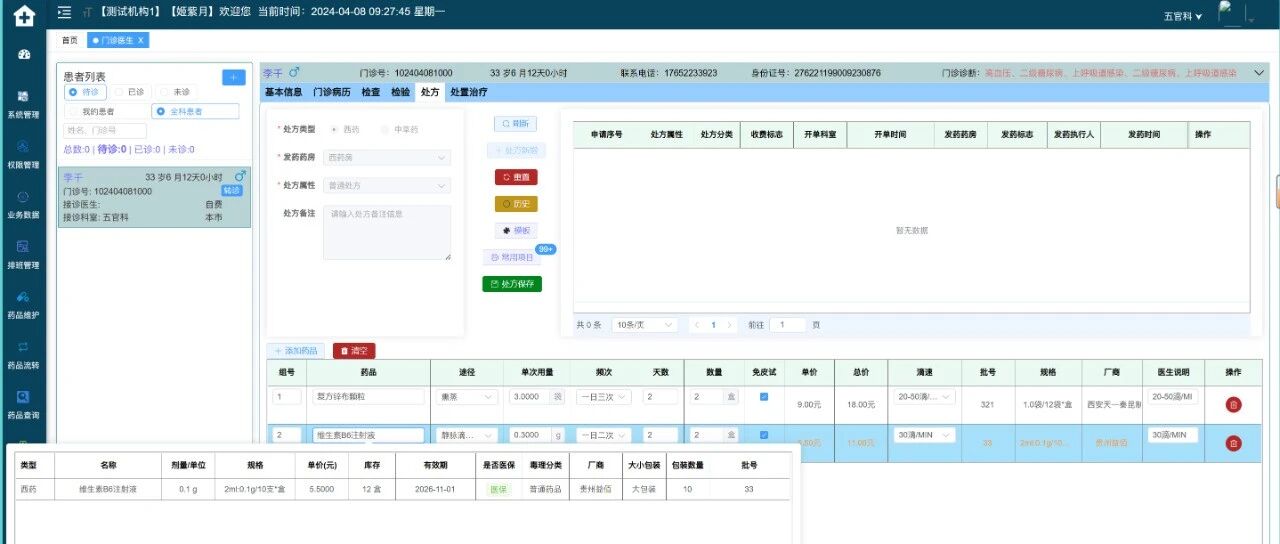The image size is (1280, 544).
Task: Click the blue plus button in 患者列表
Action: 233,77
